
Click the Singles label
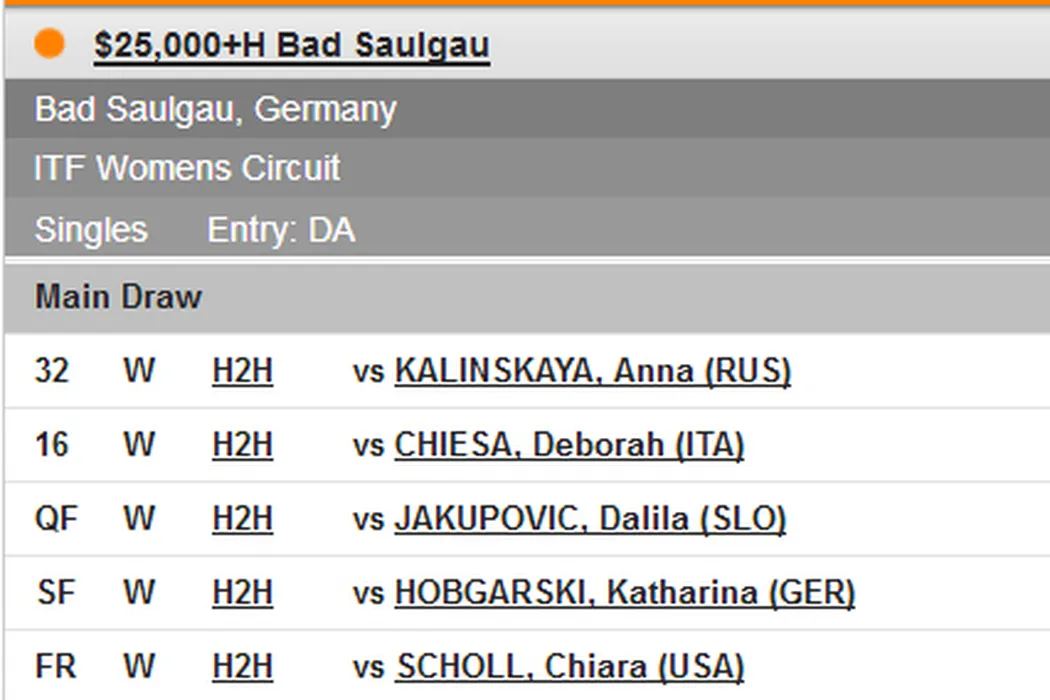tap(91, 231)
